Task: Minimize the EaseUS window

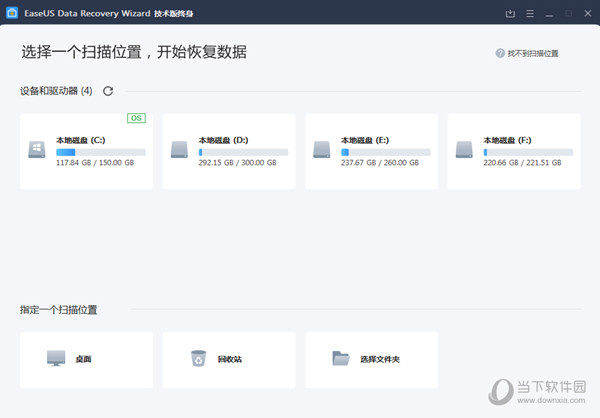Action: click(549, 14)
